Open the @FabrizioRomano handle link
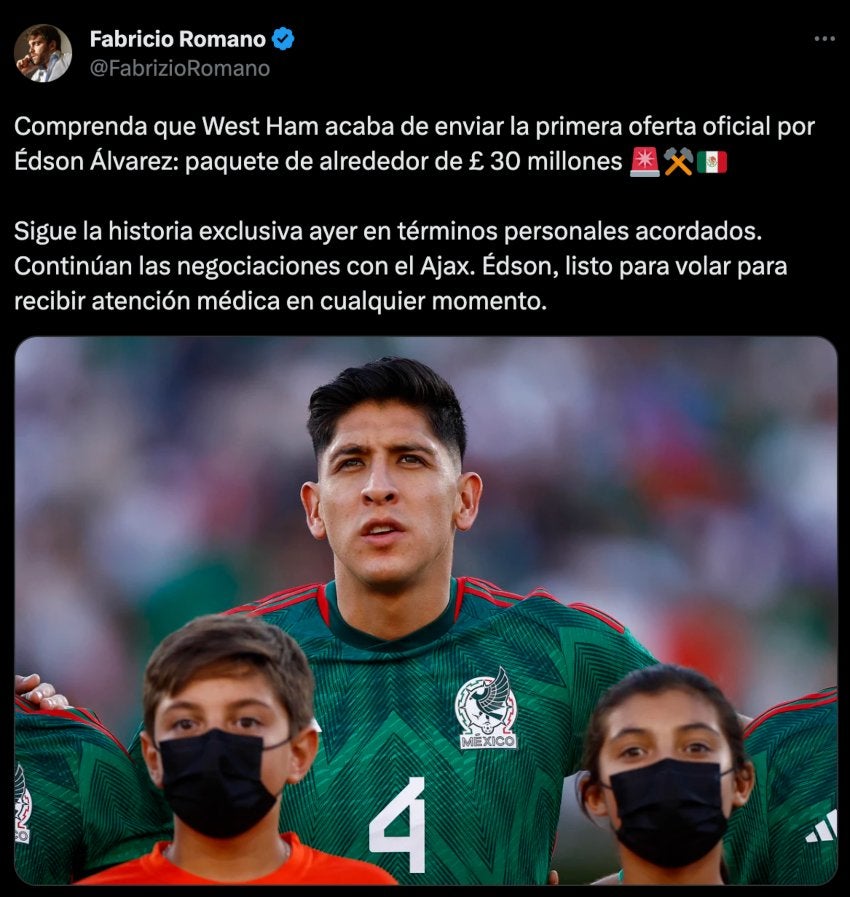This screenshot has width=850, height=897. (x=180, y=69)
